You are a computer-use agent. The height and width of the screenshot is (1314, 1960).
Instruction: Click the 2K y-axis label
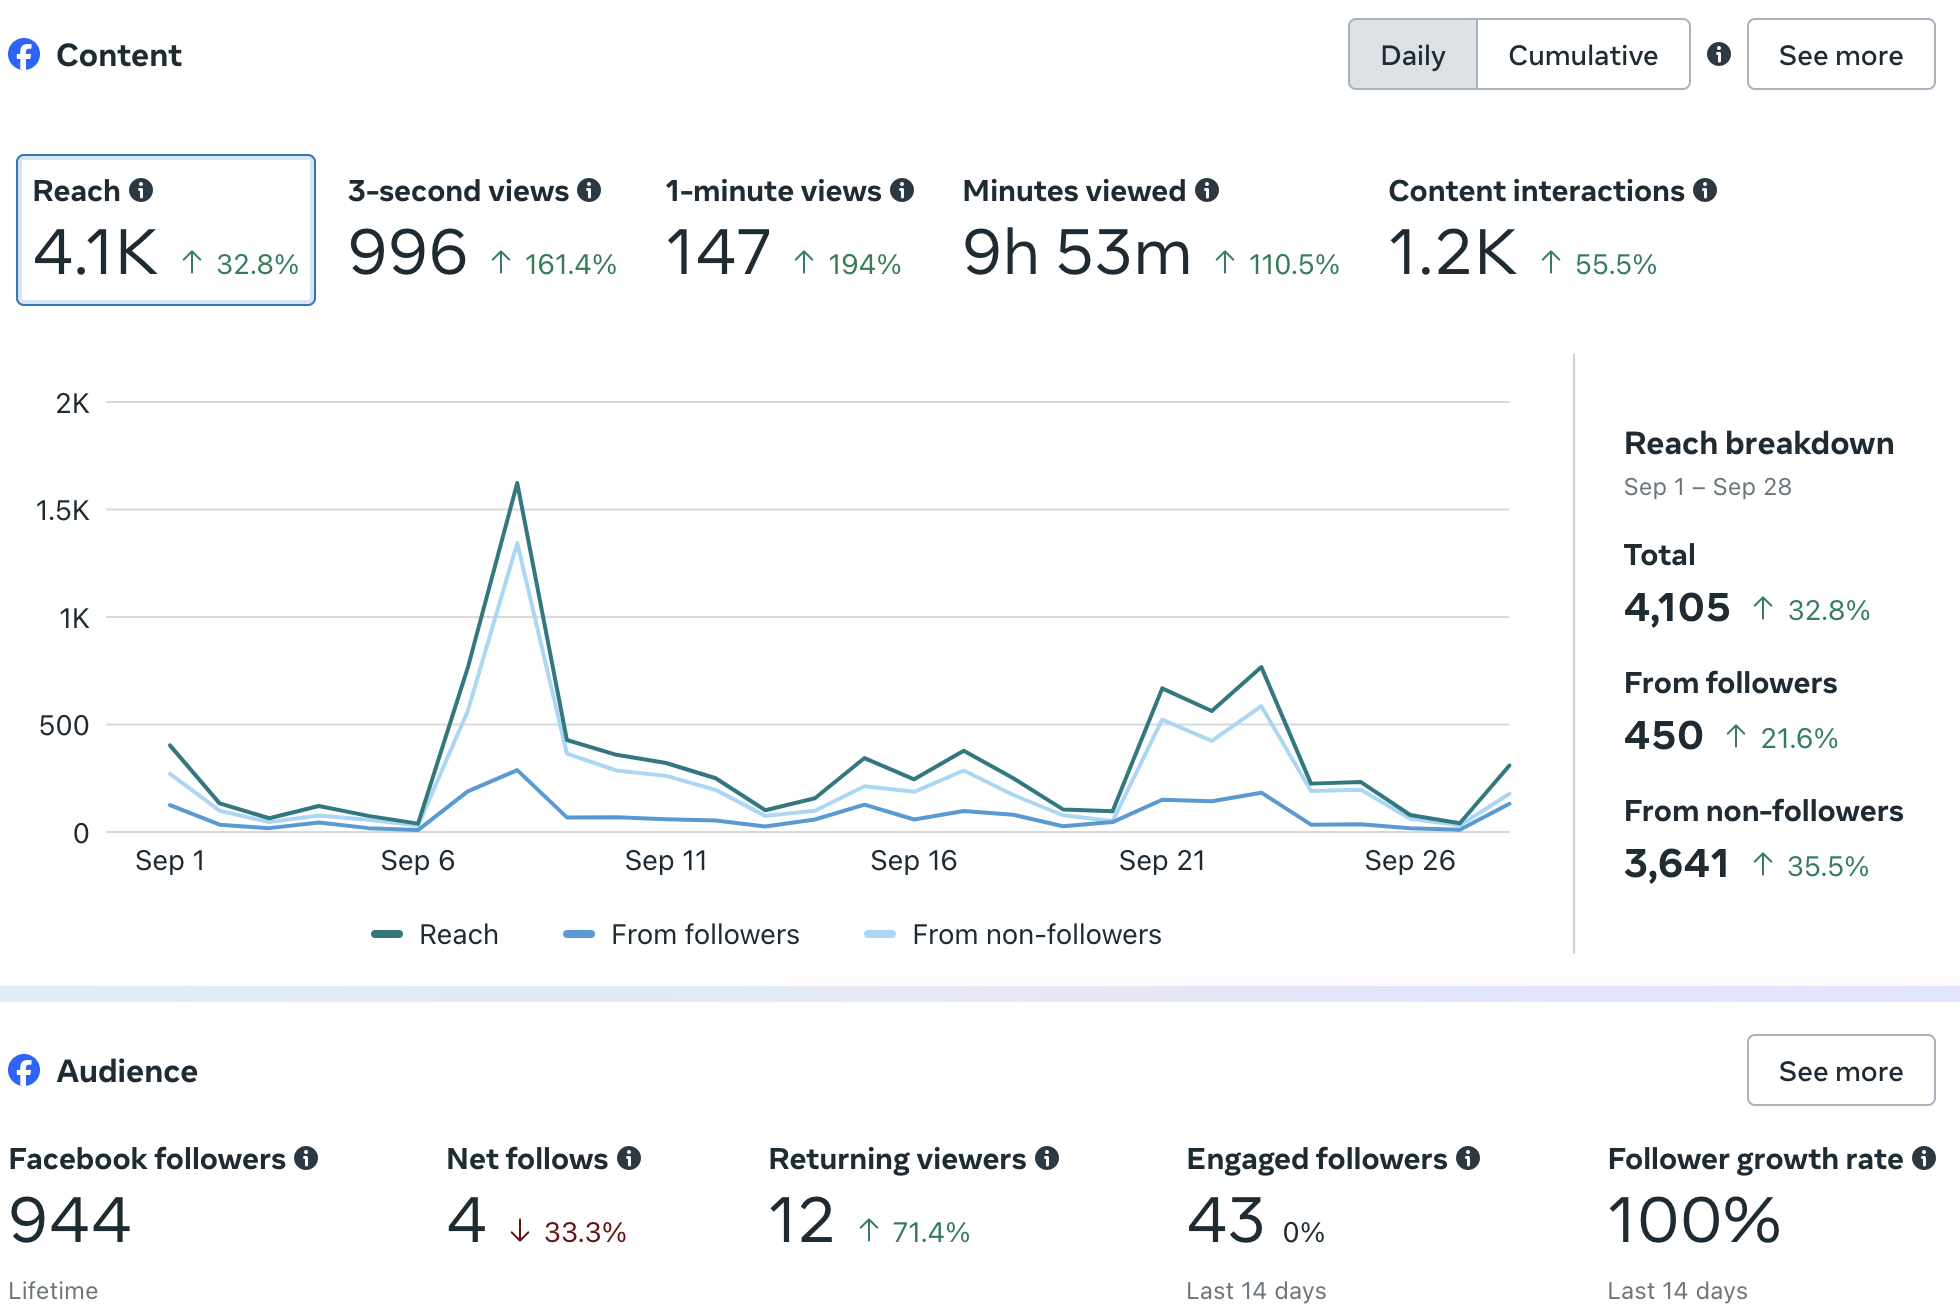pos(72,403)
